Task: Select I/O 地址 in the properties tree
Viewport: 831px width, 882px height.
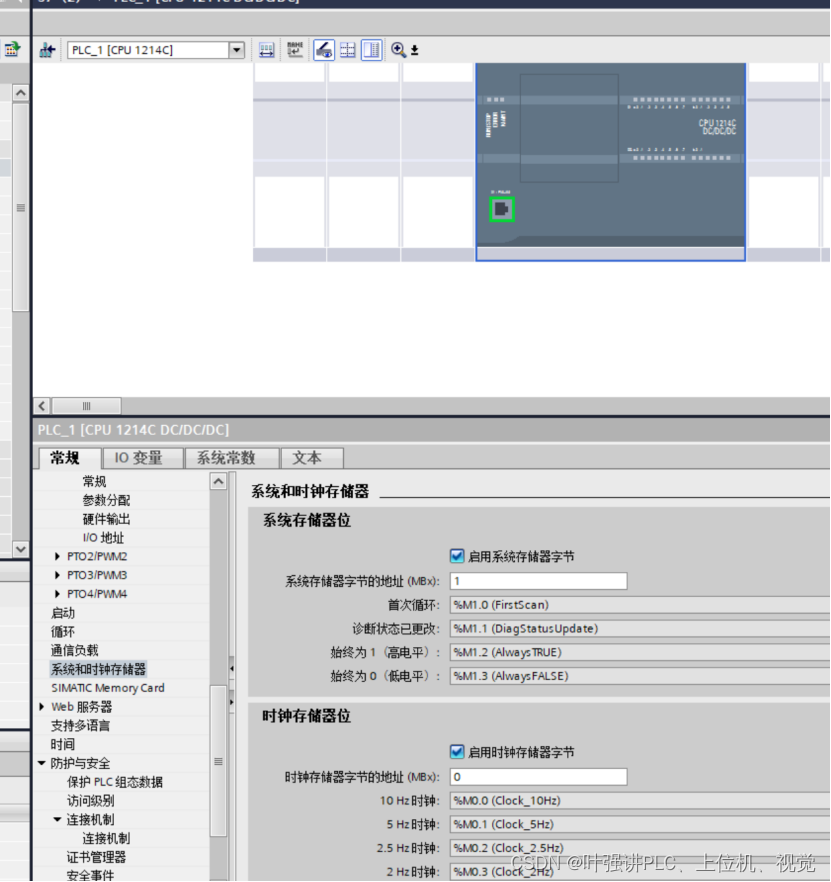Action: click(x=103, y=538)
